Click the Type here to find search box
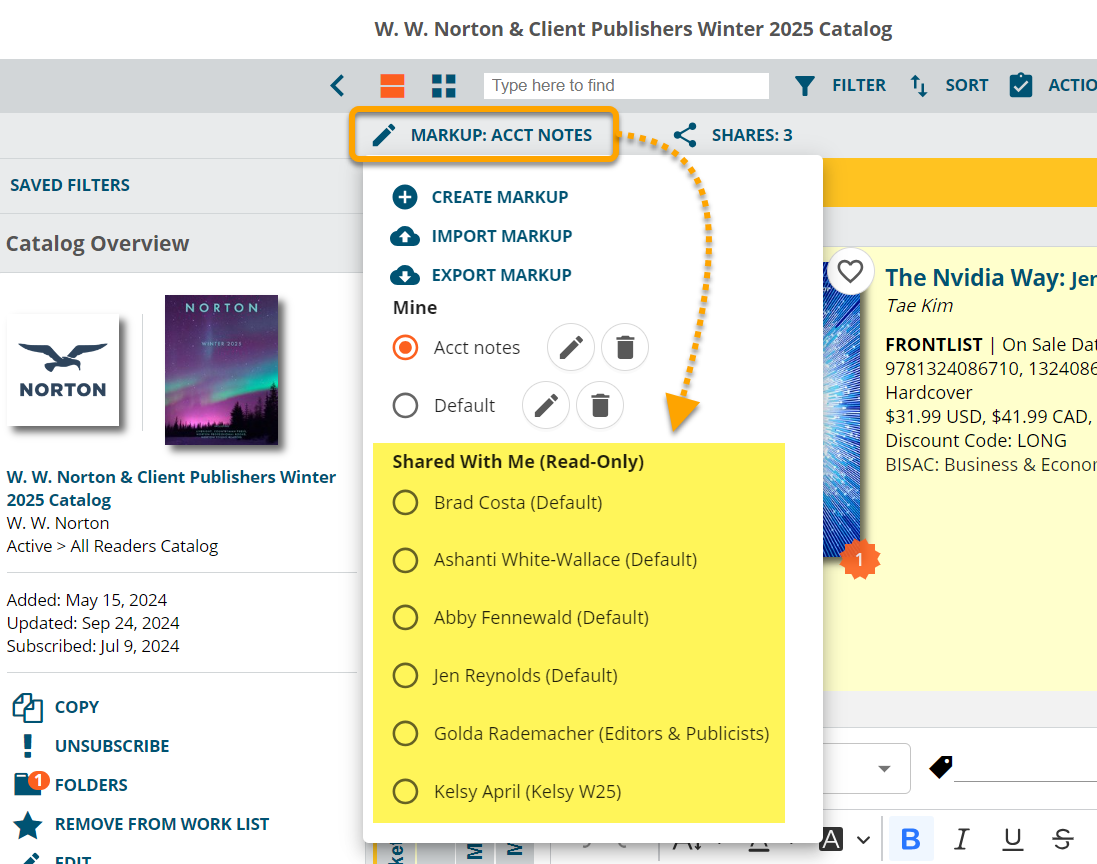 point(625,85)
